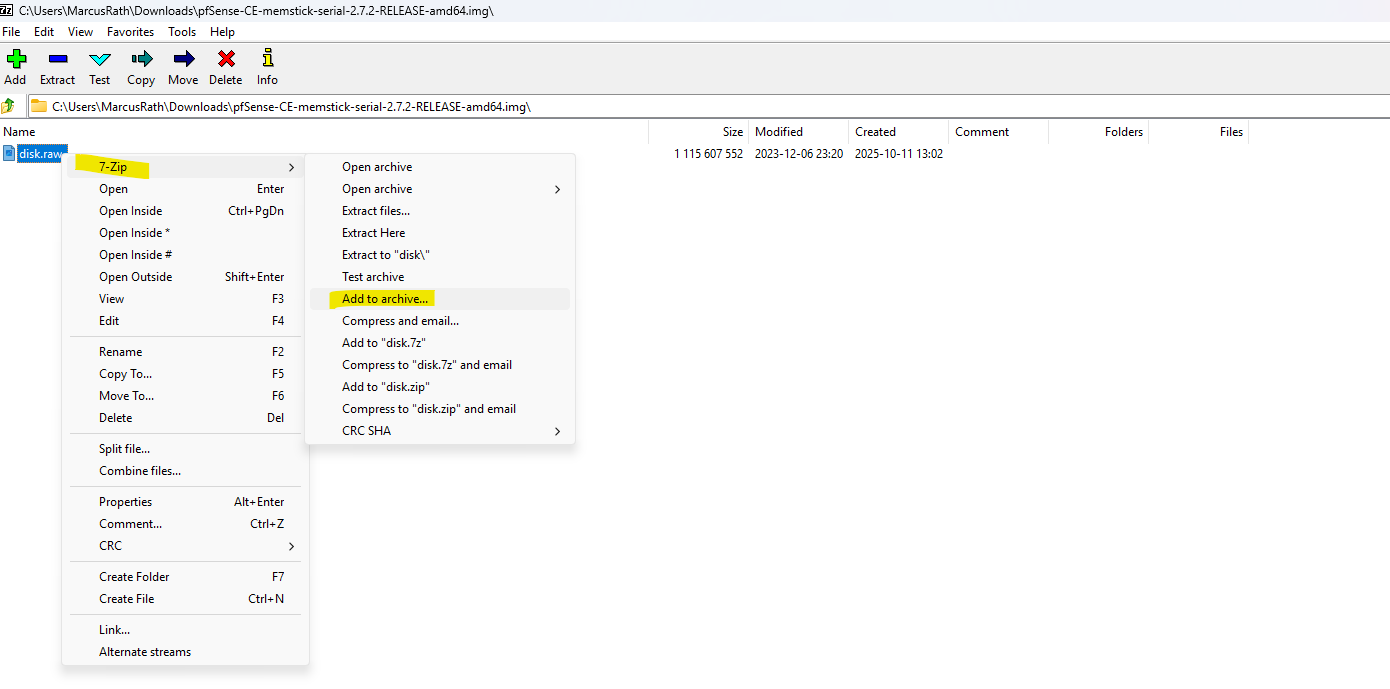
Task: Choose Open Inside # entry
Action: point(185,255)
